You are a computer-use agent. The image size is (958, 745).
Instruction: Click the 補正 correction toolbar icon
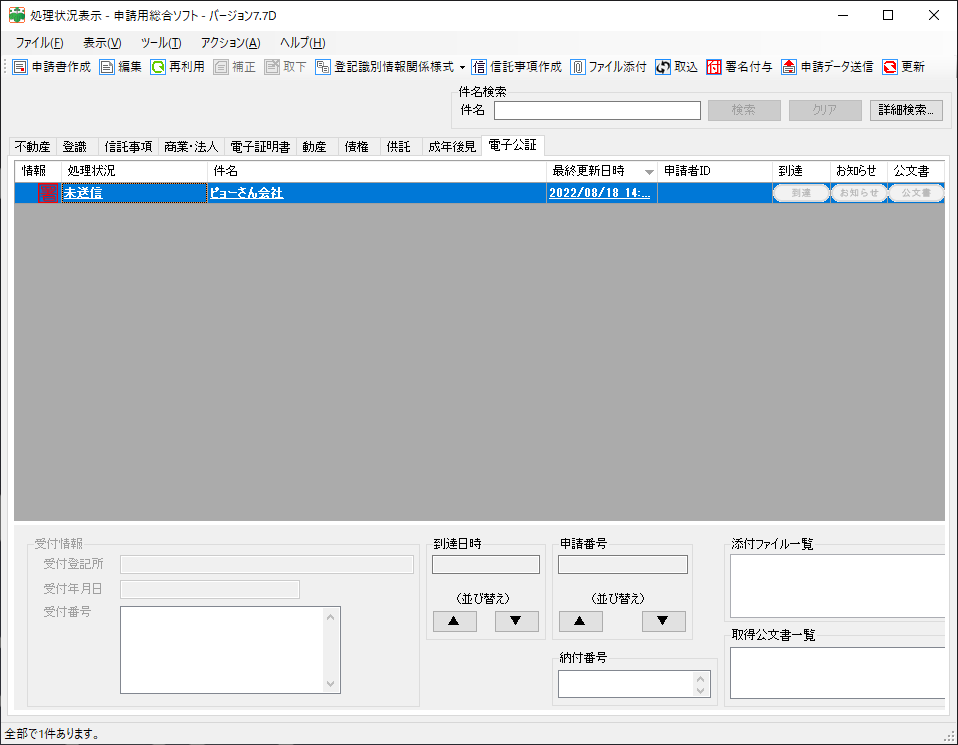[x=221, y=67]
